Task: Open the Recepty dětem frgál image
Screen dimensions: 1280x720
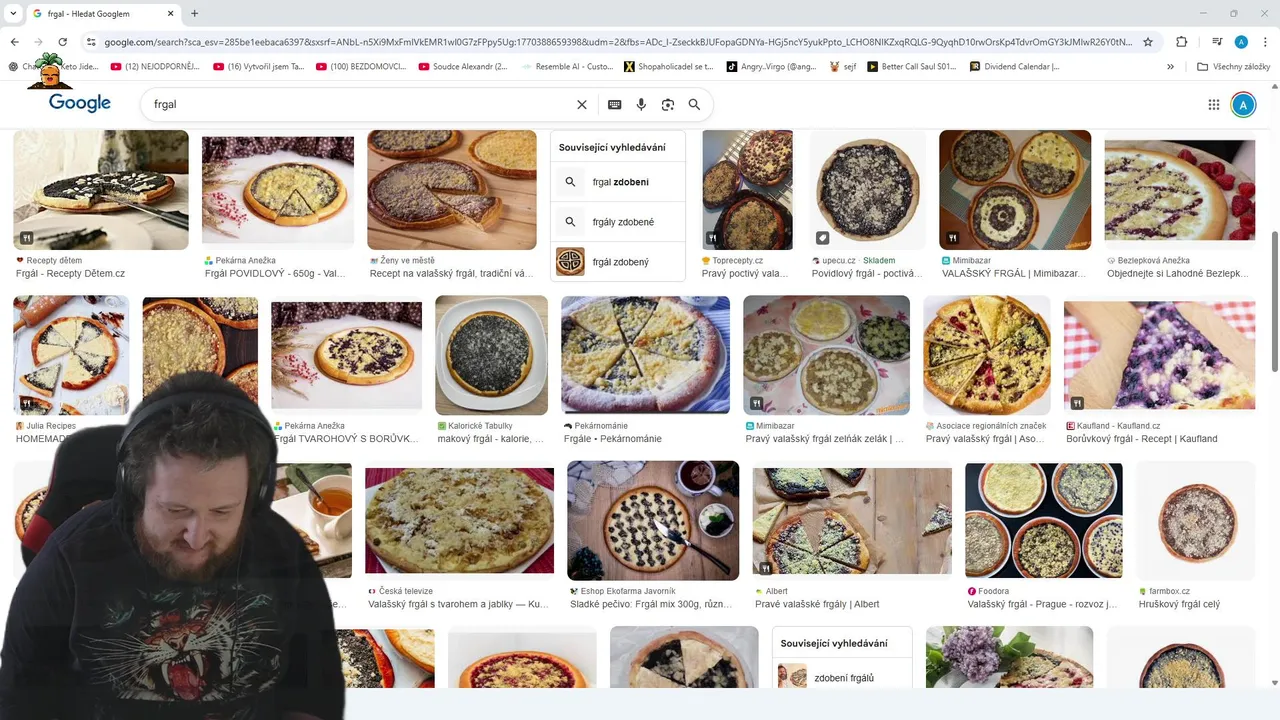Action: click(101, 190)
